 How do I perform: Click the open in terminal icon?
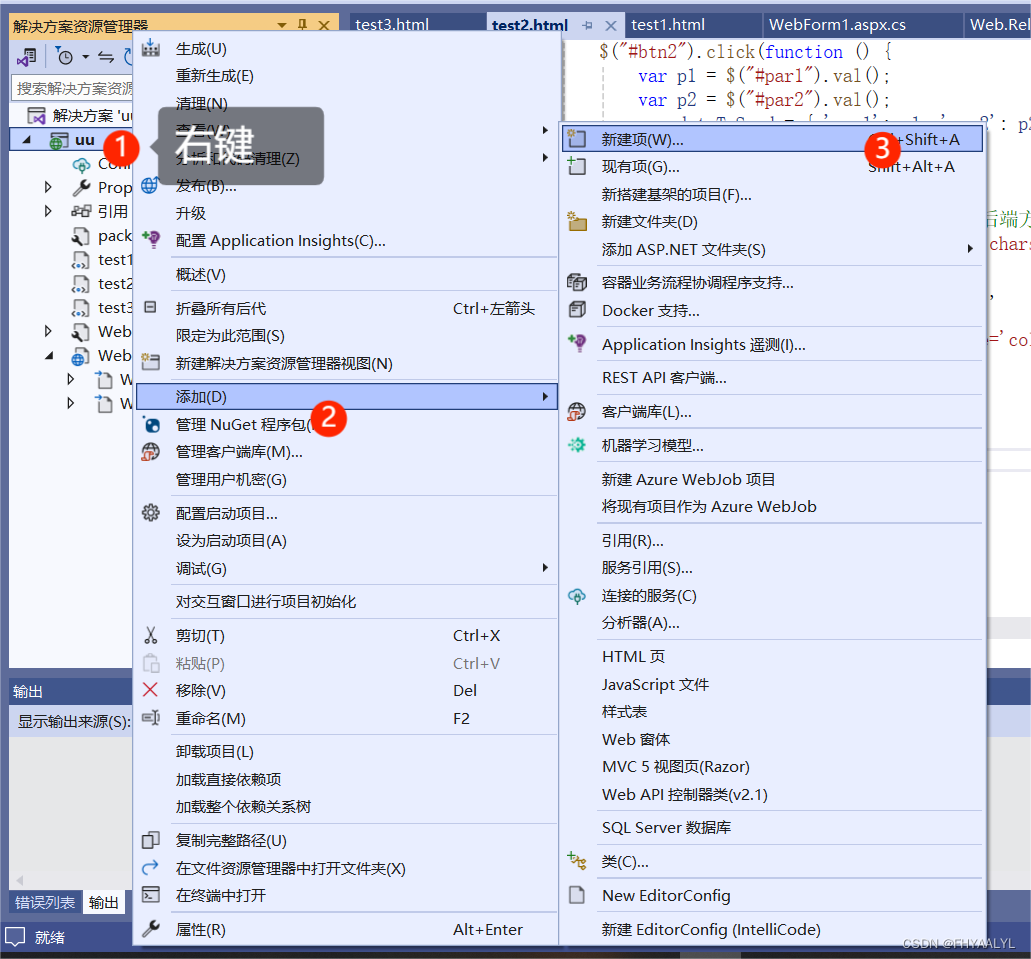coord(151,895)
